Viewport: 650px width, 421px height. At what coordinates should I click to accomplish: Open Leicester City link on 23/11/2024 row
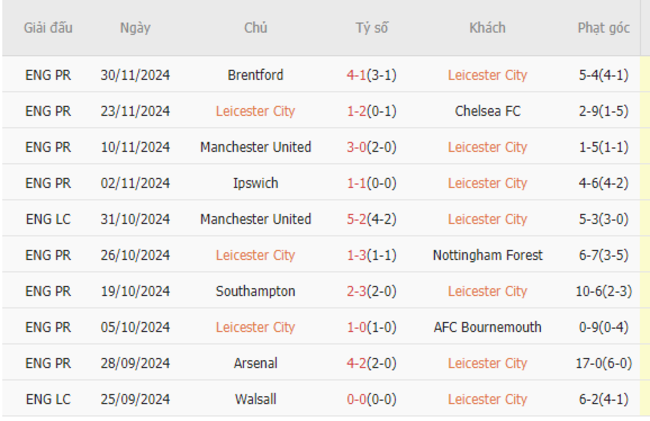click(255, 111)
